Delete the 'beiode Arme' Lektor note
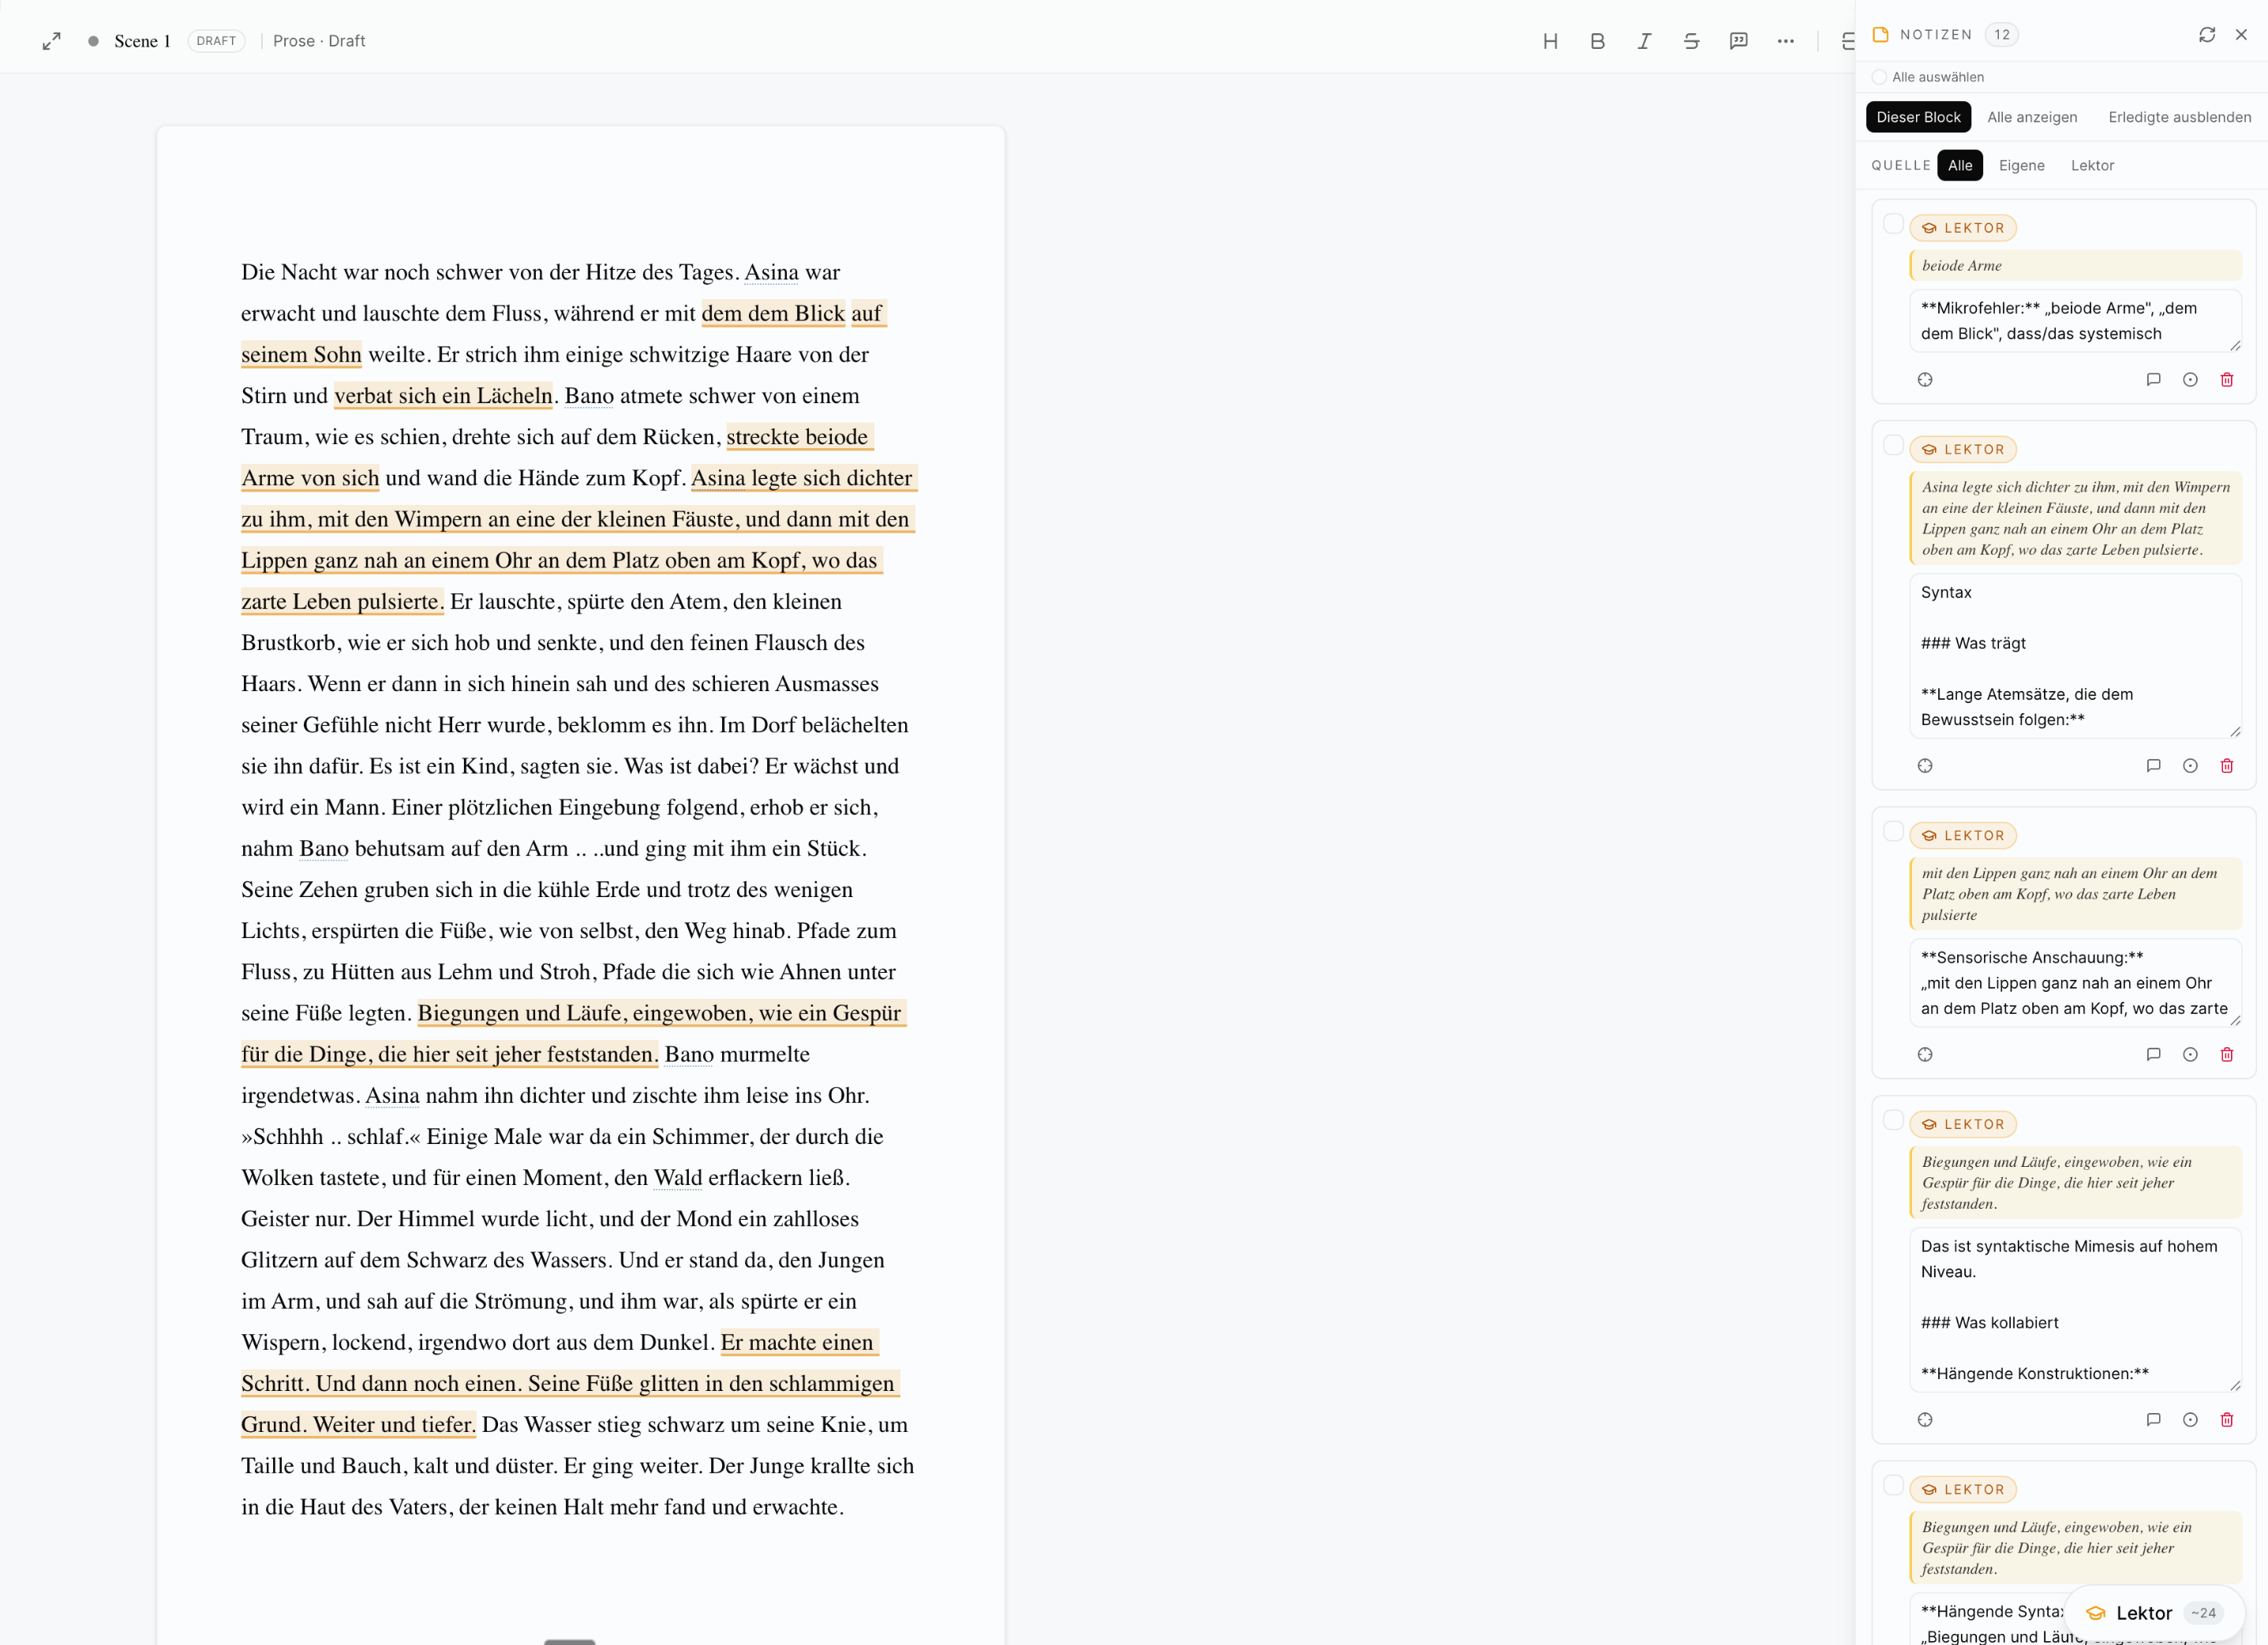The height and width of the screenshot is (1645, 2268). tap(2226, 380)
